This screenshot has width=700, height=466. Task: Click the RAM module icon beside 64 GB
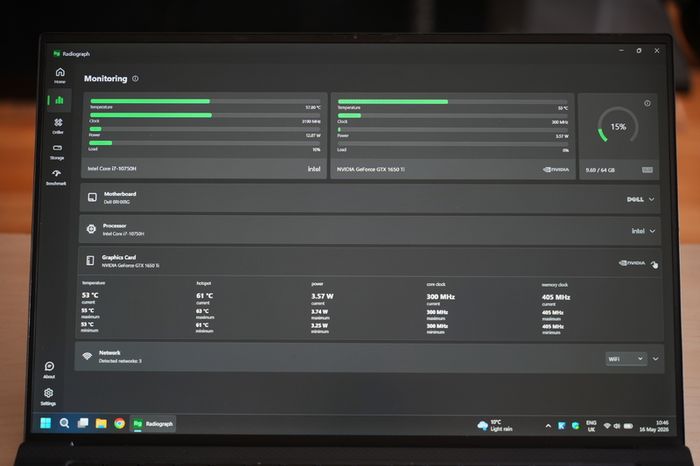[647, 170]
